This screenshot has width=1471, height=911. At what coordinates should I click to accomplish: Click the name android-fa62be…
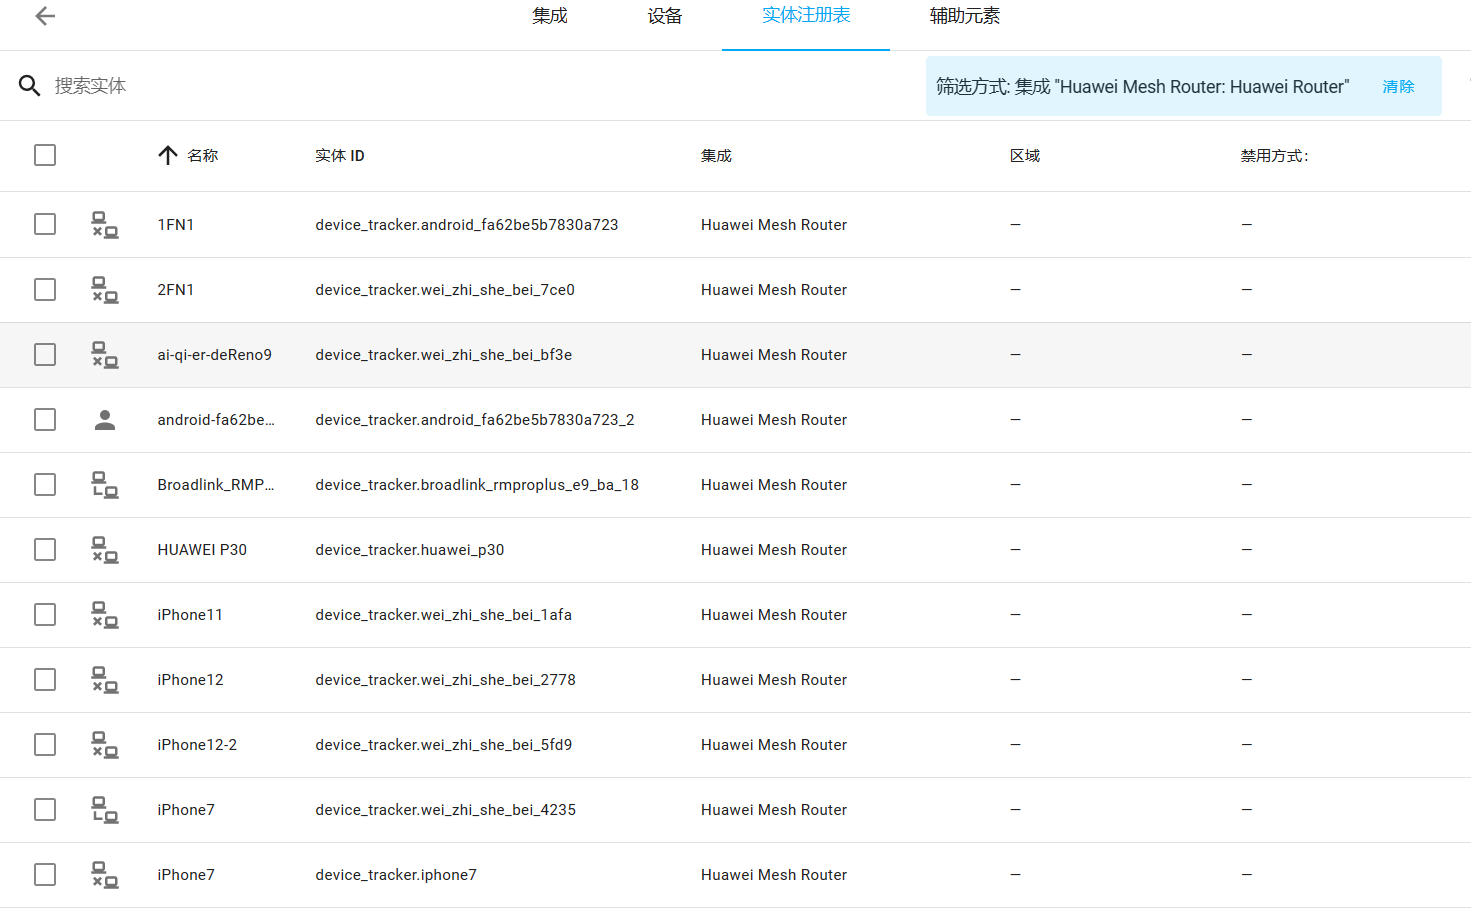tap(216, 420)
